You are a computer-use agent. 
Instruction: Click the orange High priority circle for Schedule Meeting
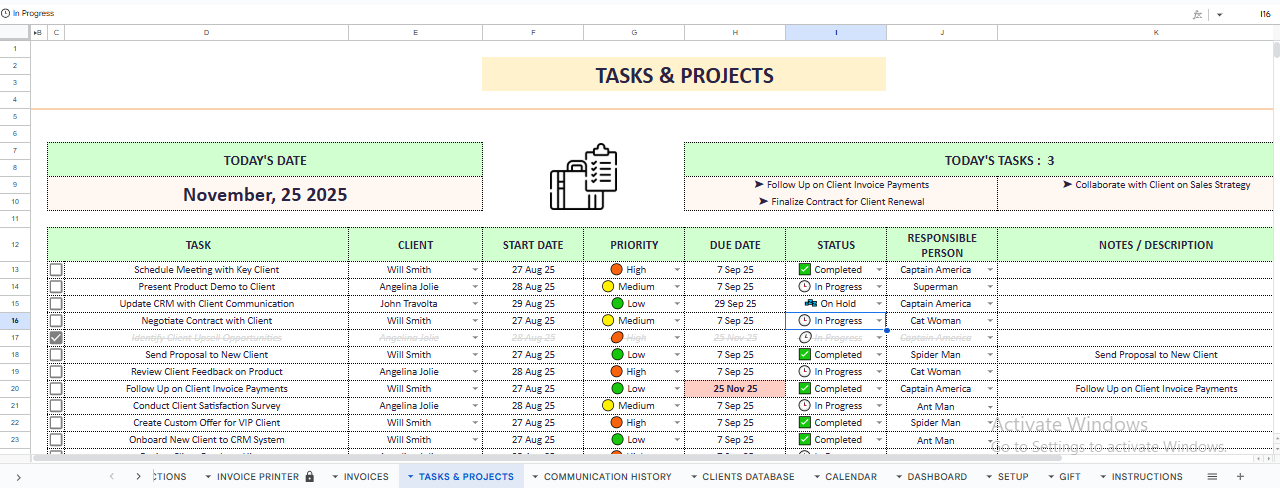[x=617, y=270]
